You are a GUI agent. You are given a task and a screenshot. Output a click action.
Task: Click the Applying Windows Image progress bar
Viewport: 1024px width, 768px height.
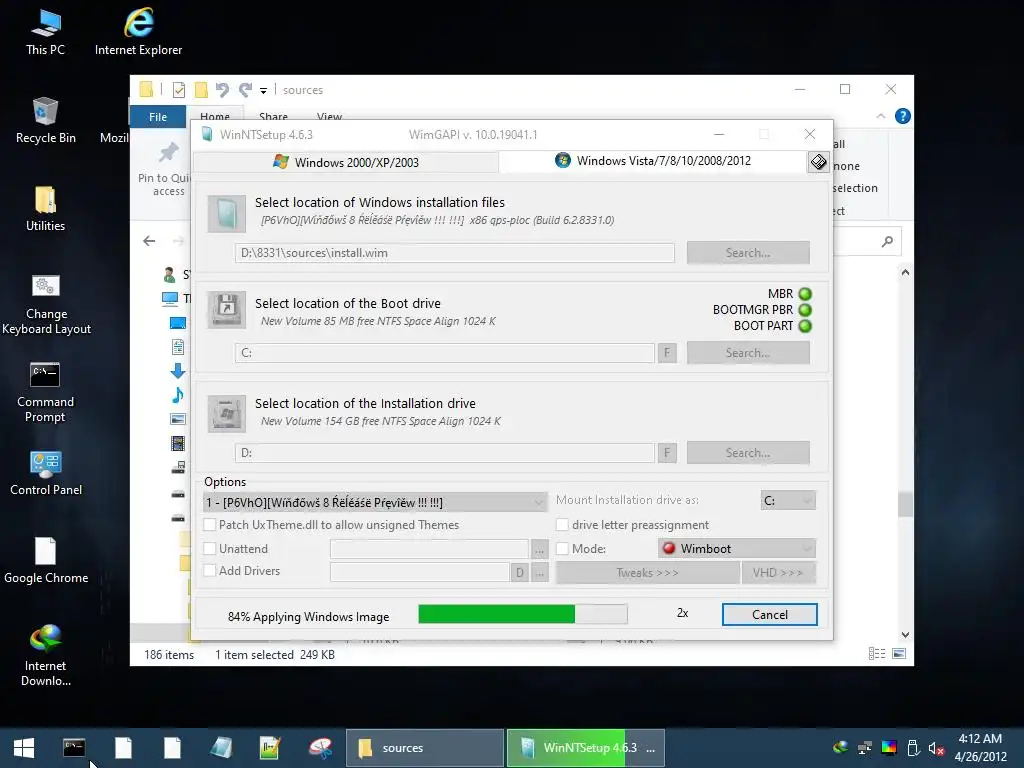click(x=523, y=614)
